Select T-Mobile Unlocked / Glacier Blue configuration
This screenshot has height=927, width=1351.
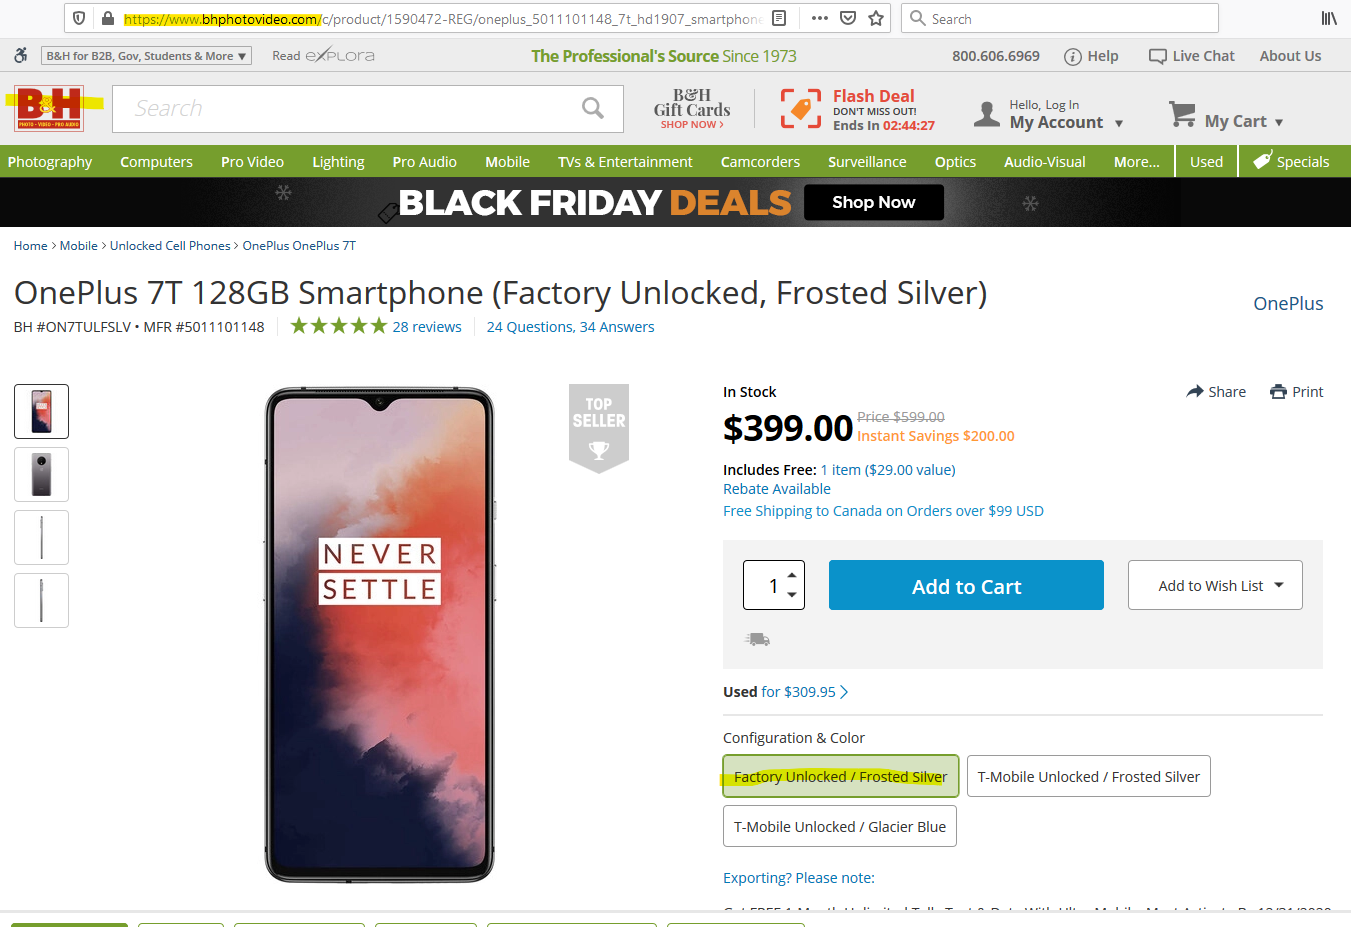(x=839, y=827)
